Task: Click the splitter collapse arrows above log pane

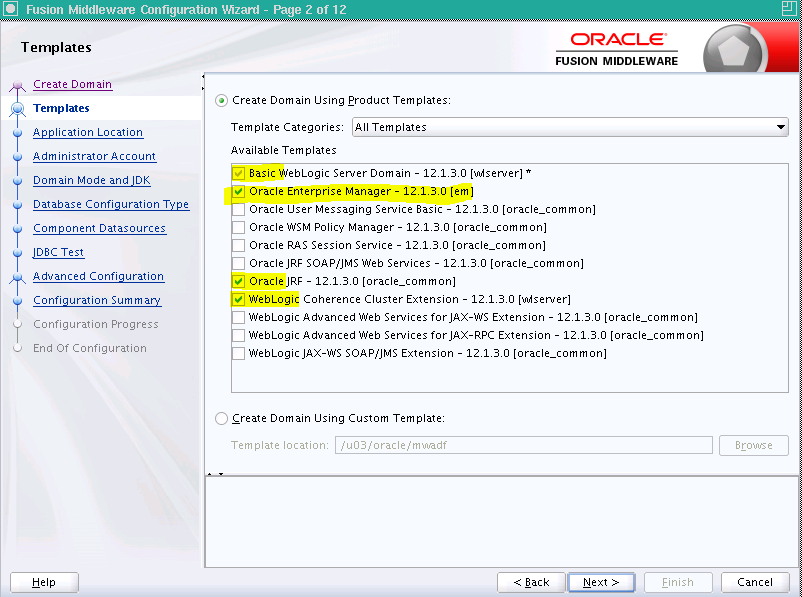Action: [215, 474]
